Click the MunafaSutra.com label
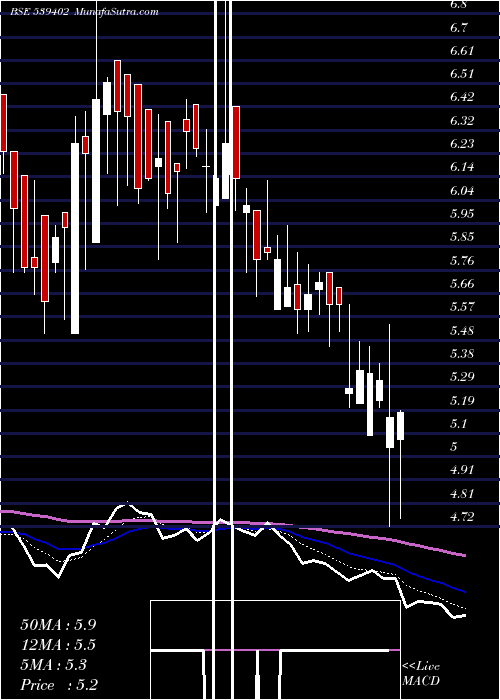Image resolution: width=500 pixels, height=700 pixels. click(117, 12)
